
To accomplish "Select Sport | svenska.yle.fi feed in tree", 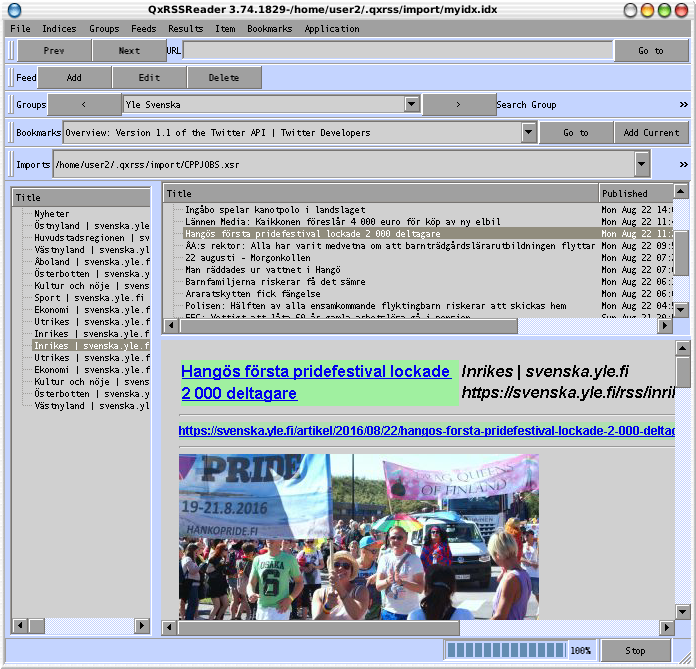I will tap(89, 298).
